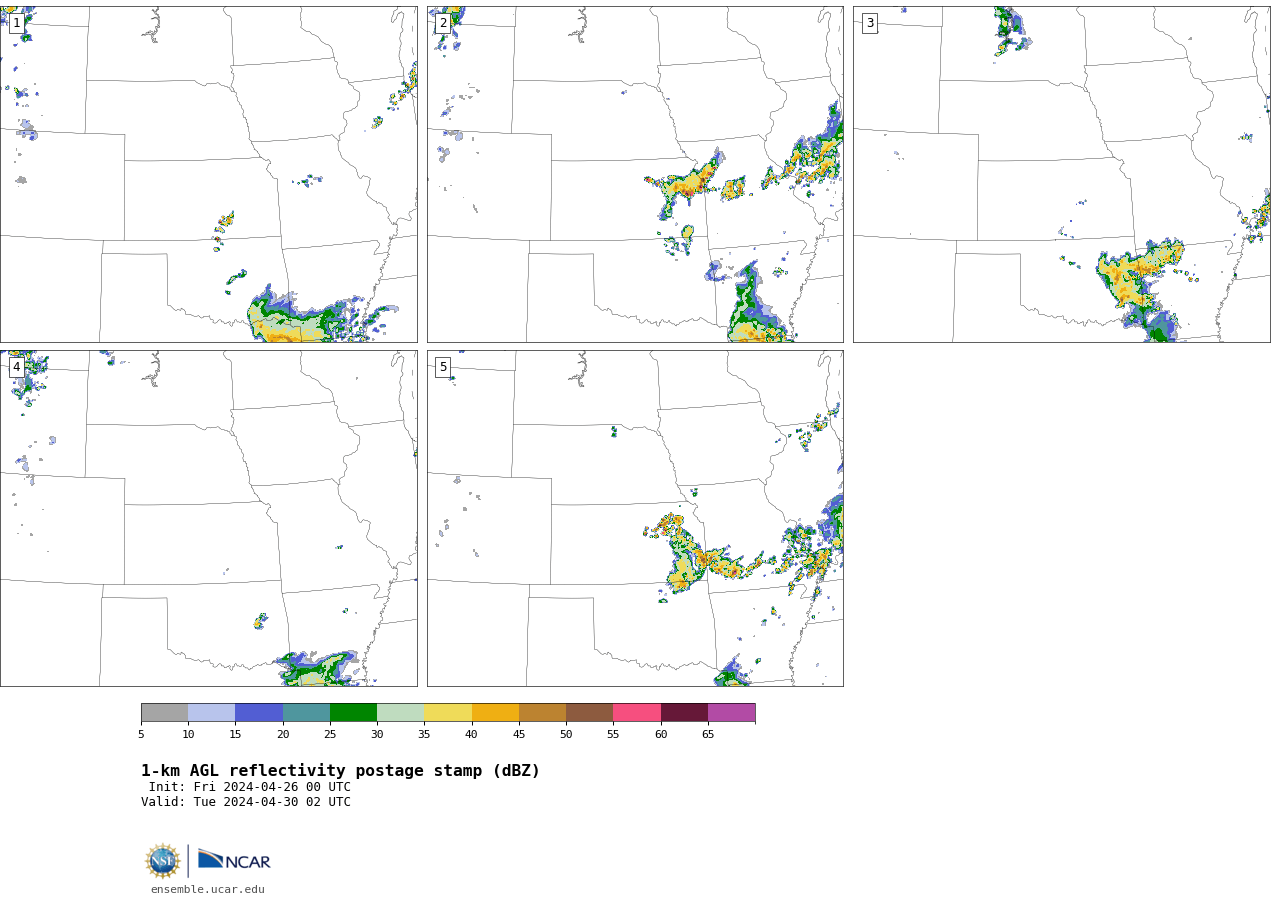Open ensemble member 5 reflectivity map
1280x901 pixels.
(635, 518)
